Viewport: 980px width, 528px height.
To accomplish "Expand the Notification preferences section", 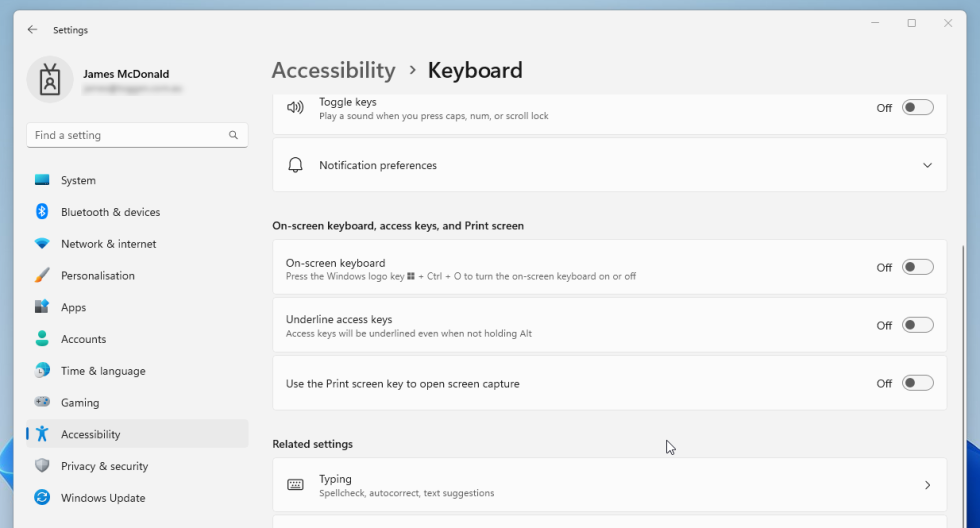I will pos(927,165).
